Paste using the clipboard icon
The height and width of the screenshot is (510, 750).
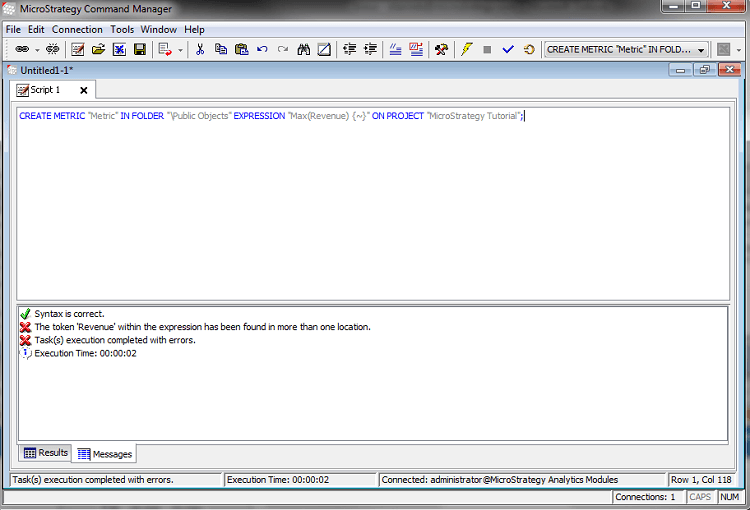(242, 49)
